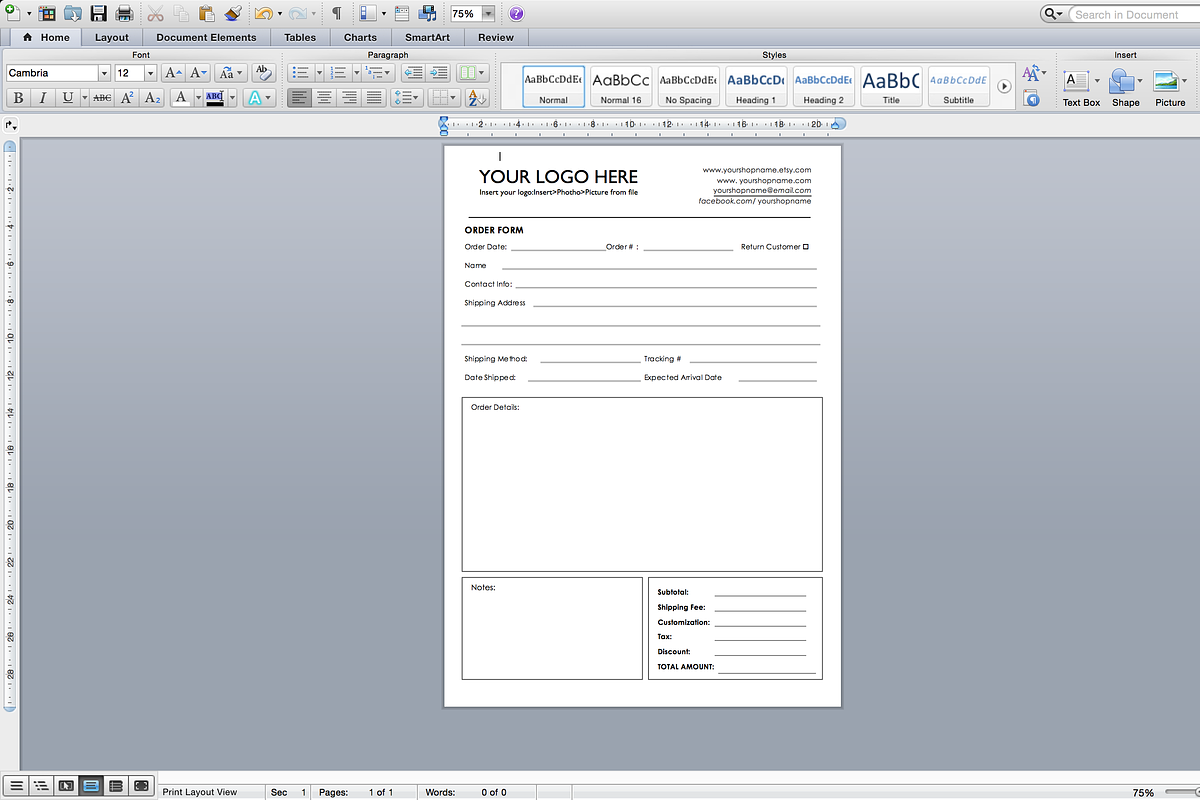Insert a Text Box

tap(1081, 87)
